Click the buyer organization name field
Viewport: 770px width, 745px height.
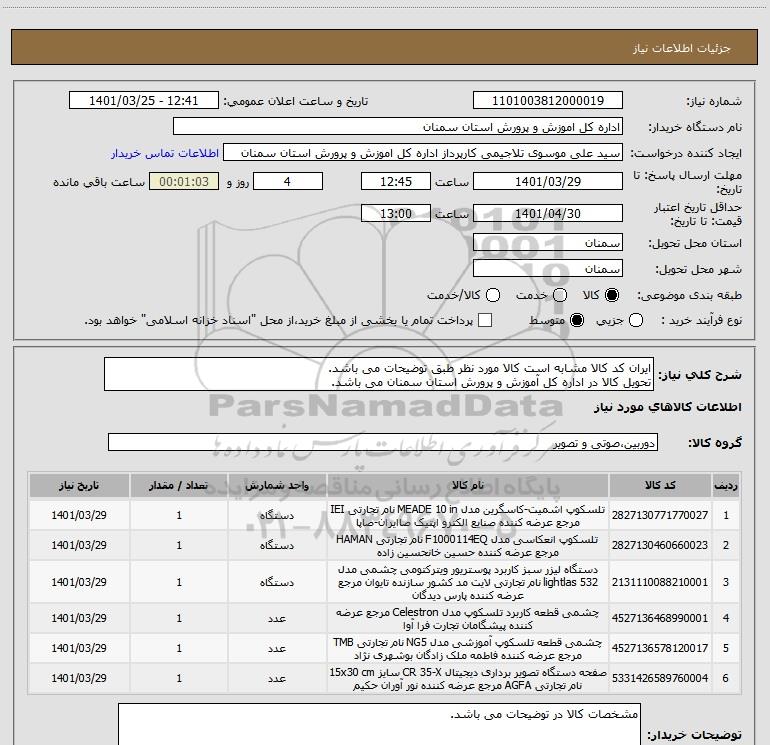pyautogui.click(x=398, y=127)
